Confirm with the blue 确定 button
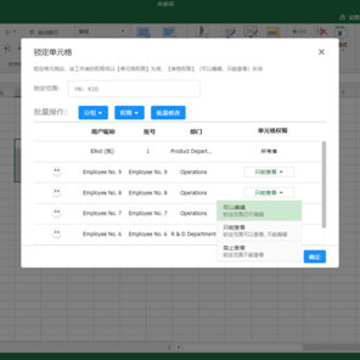The width and height of the screenshot is (360, 360). (315, 257)
